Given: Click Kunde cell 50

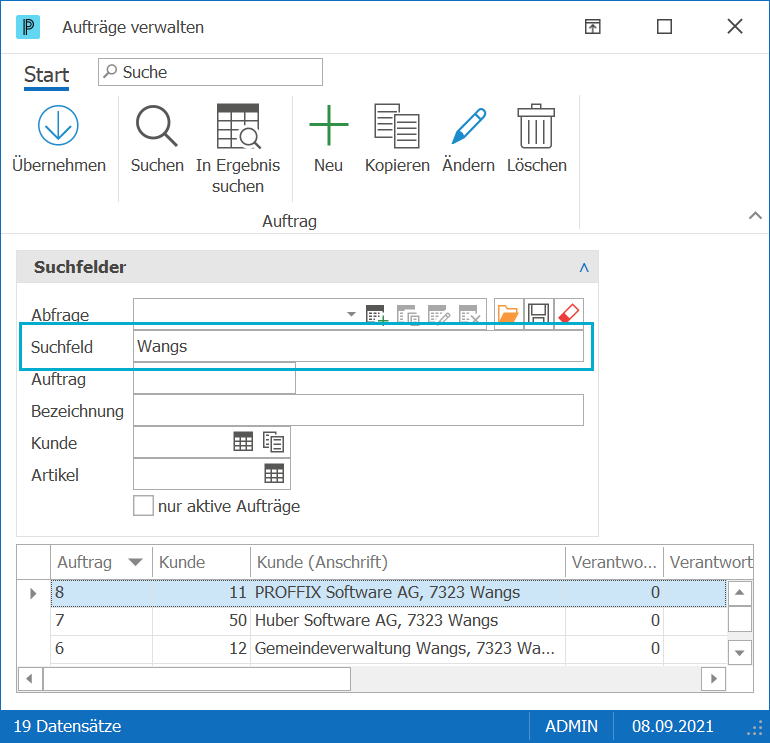Looking at the screenshot, I should tap(201, 620).
